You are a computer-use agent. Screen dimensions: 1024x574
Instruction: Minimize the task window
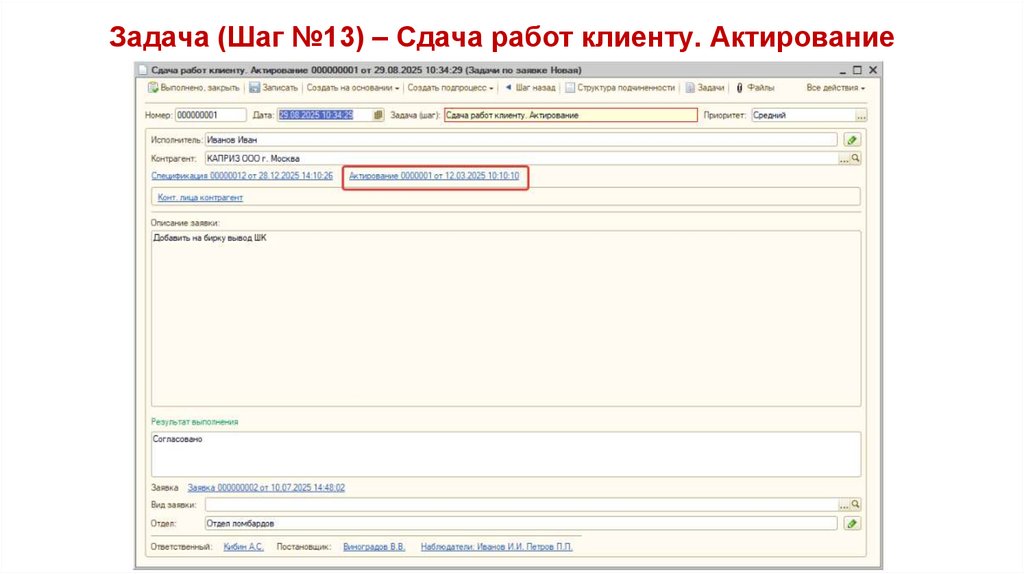[x=842, y=71]
